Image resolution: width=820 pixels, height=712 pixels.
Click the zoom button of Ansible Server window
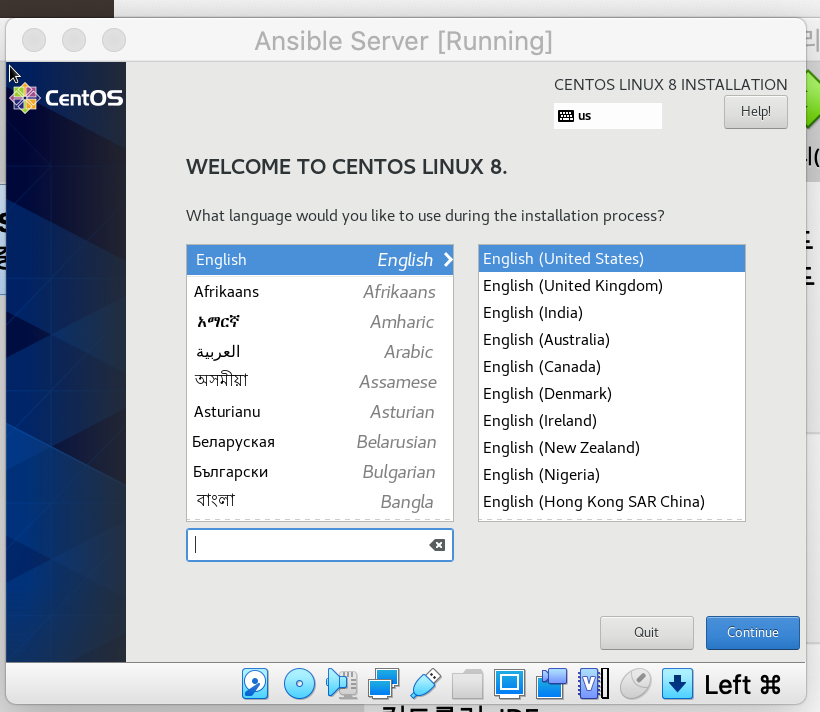113,40
